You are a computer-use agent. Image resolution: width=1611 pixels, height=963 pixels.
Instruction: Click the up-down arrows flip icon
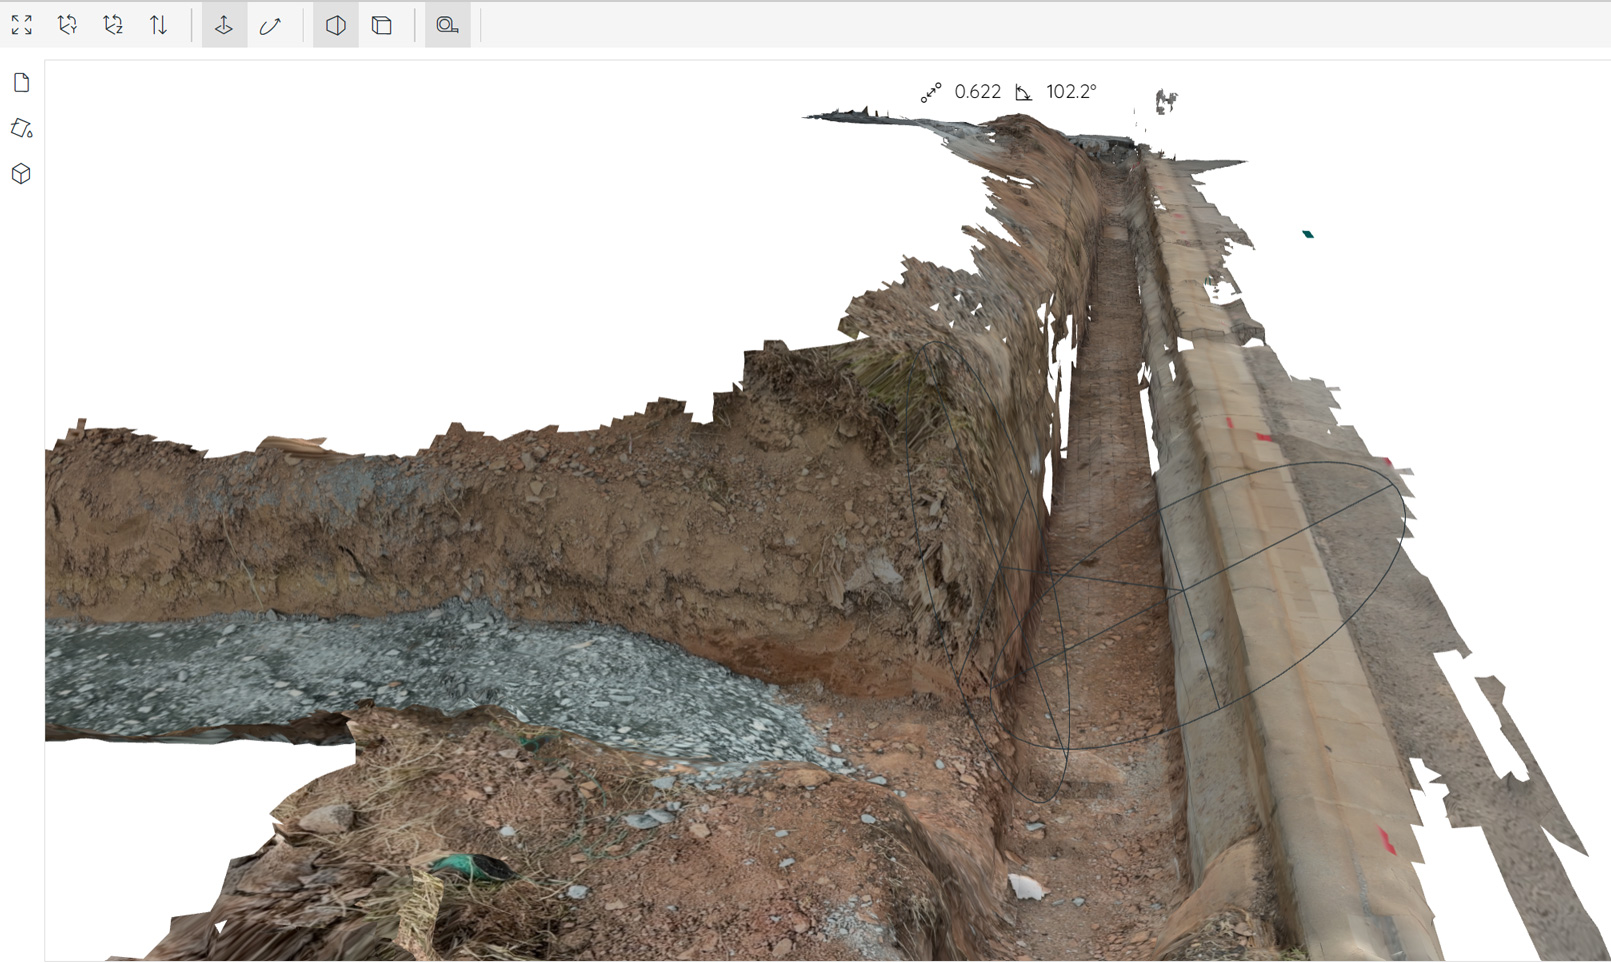pyautogui.click(x=159, y=26)
